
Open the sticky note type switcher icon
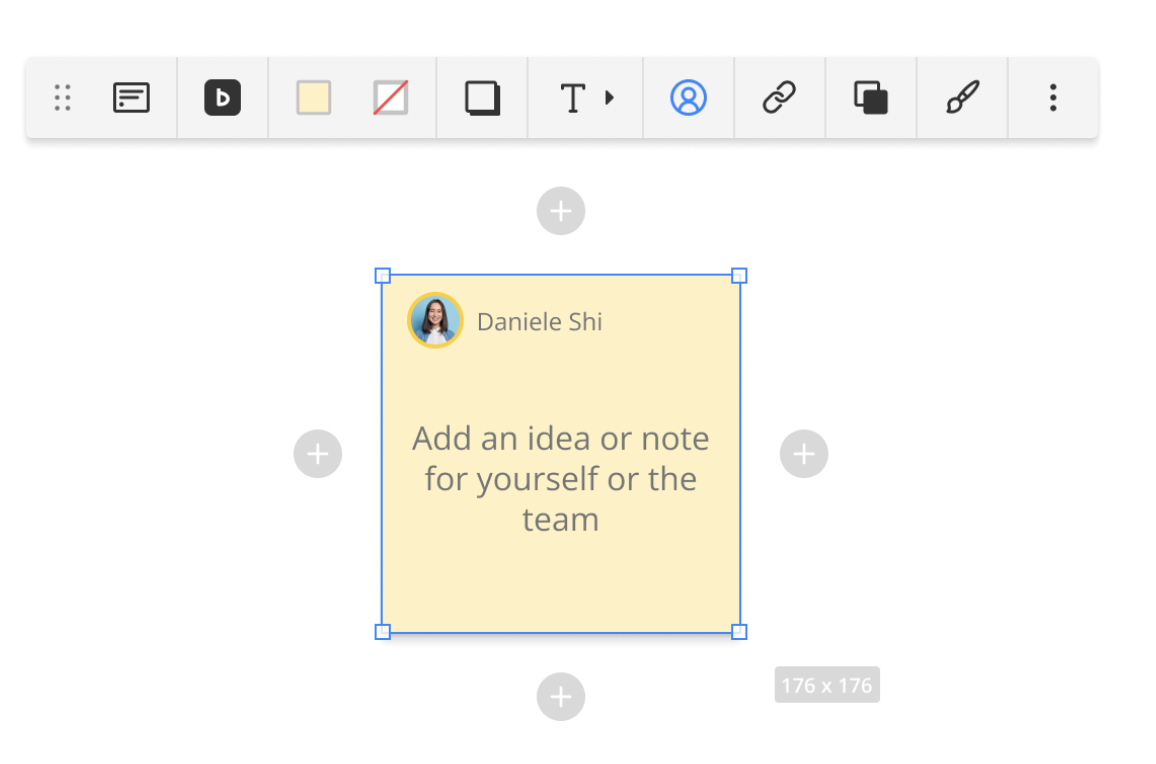(131, 98)
